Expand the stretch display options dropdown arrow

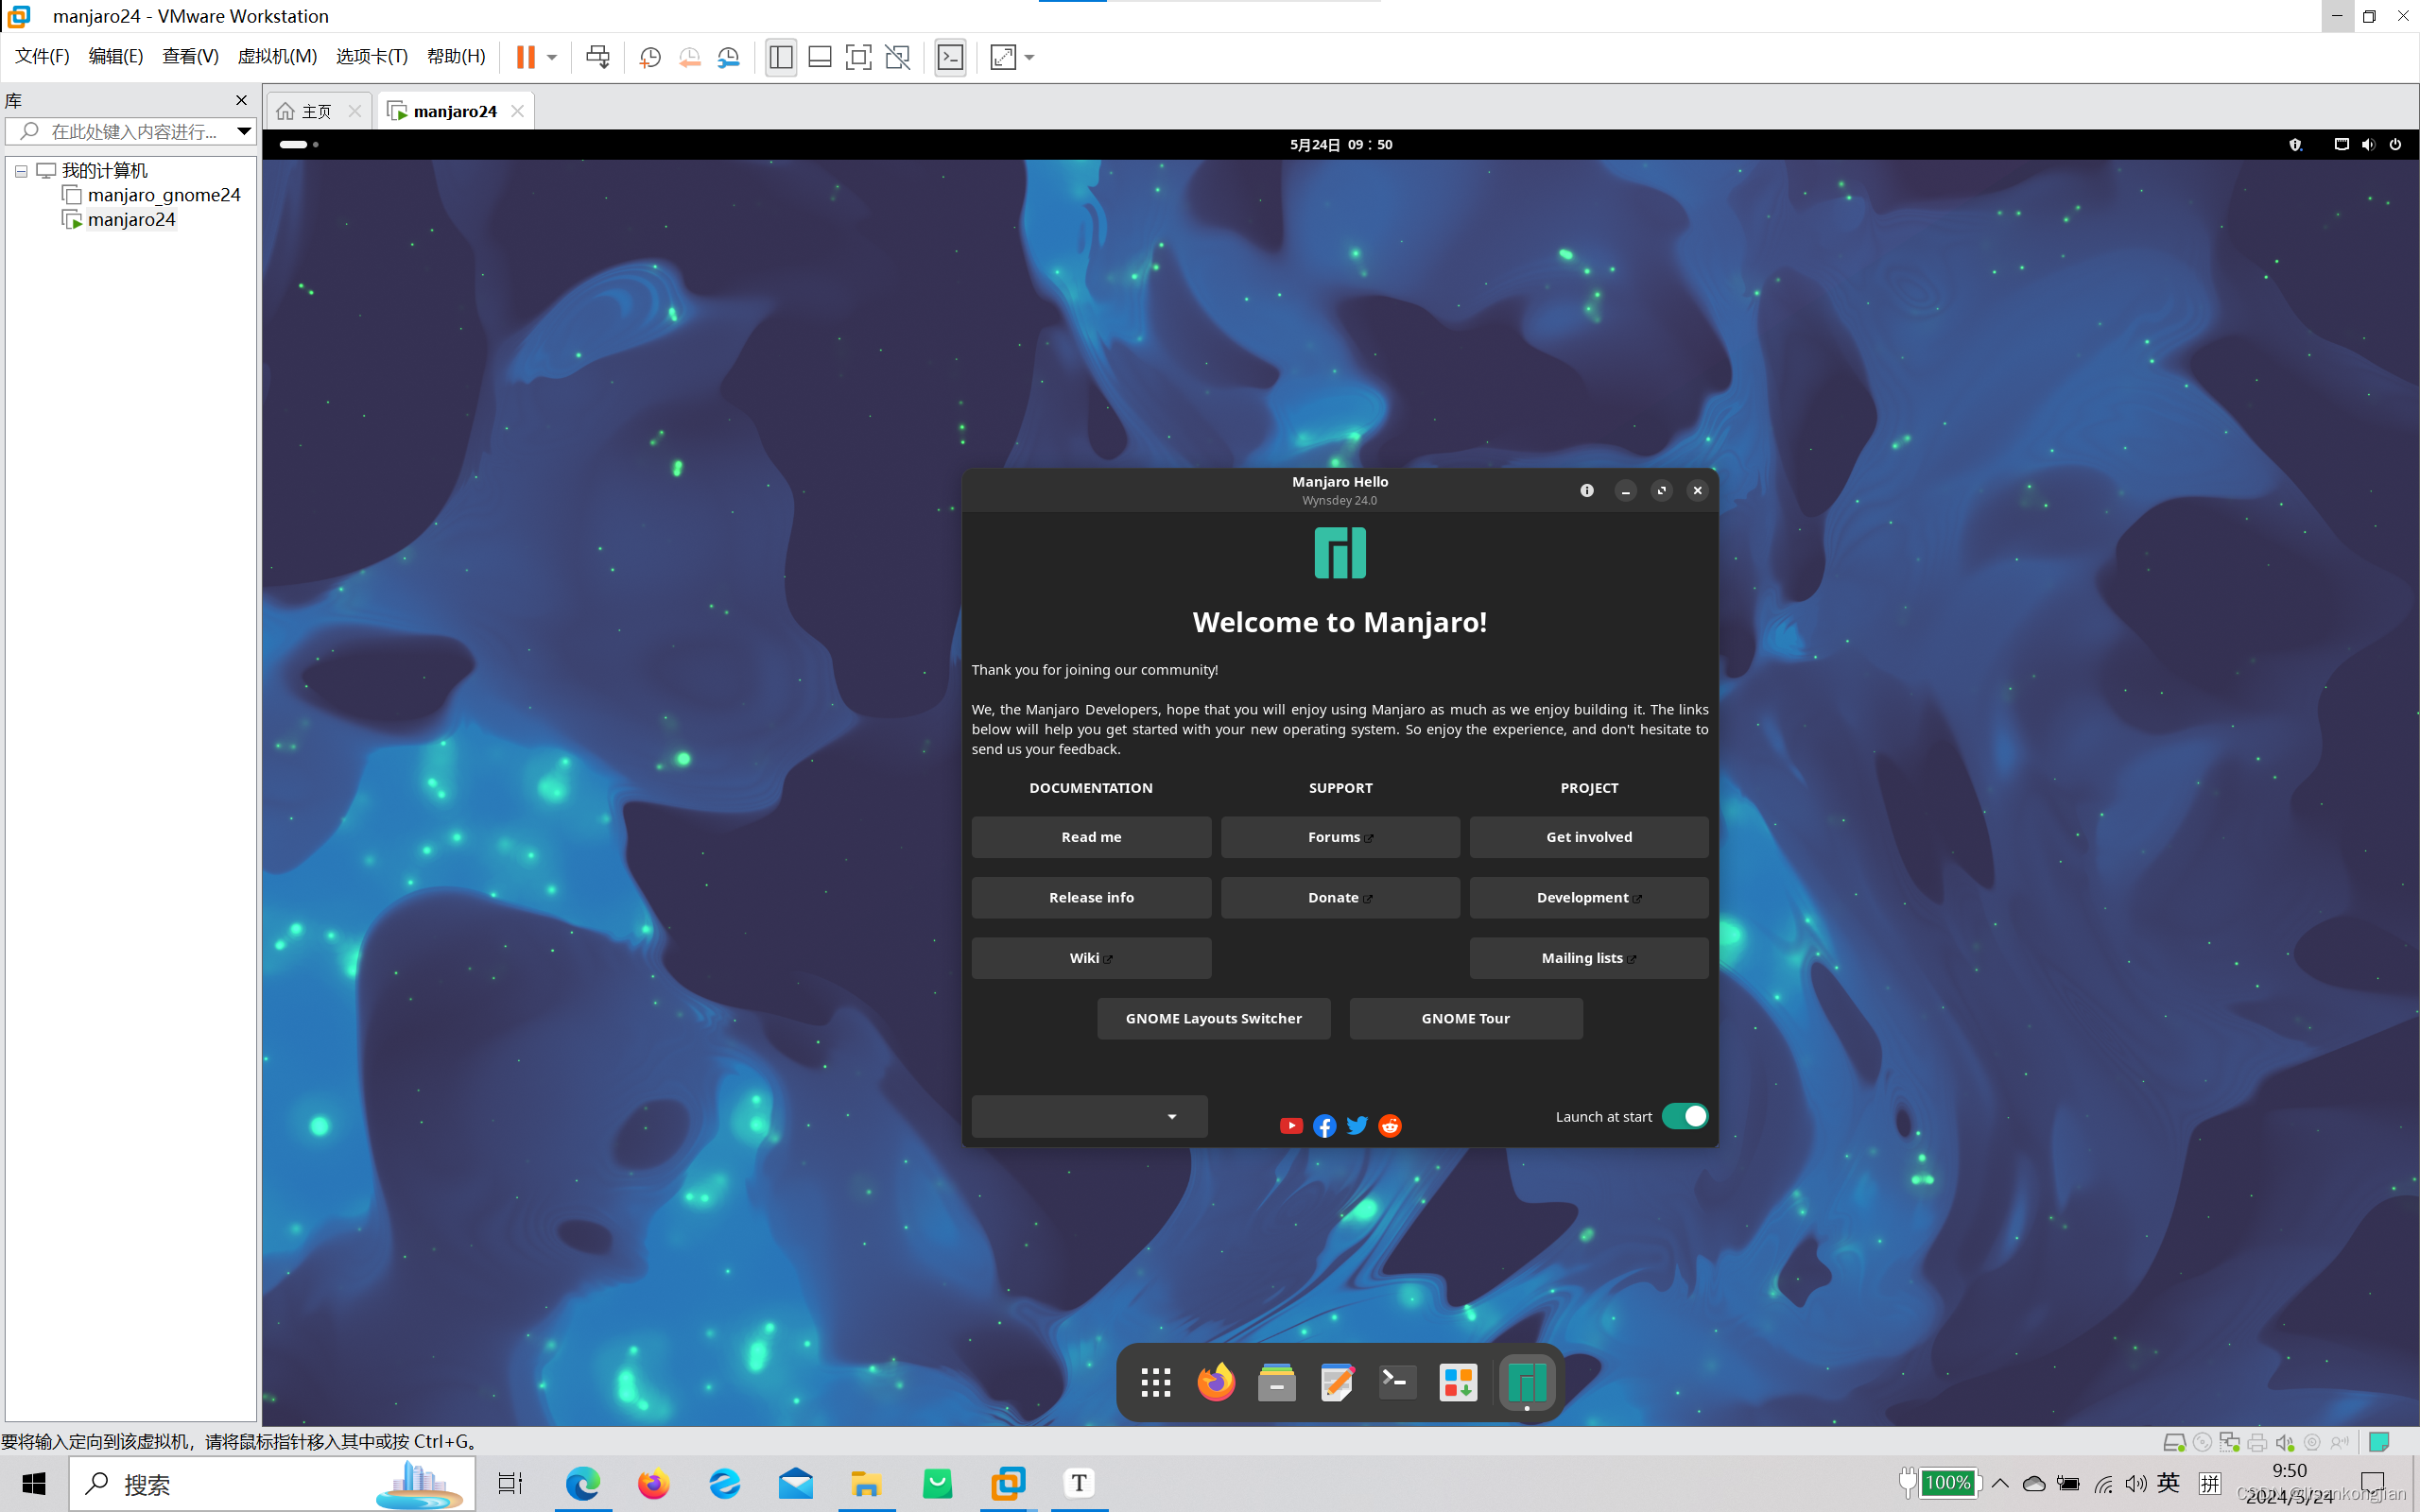[x=1029, y=57]
